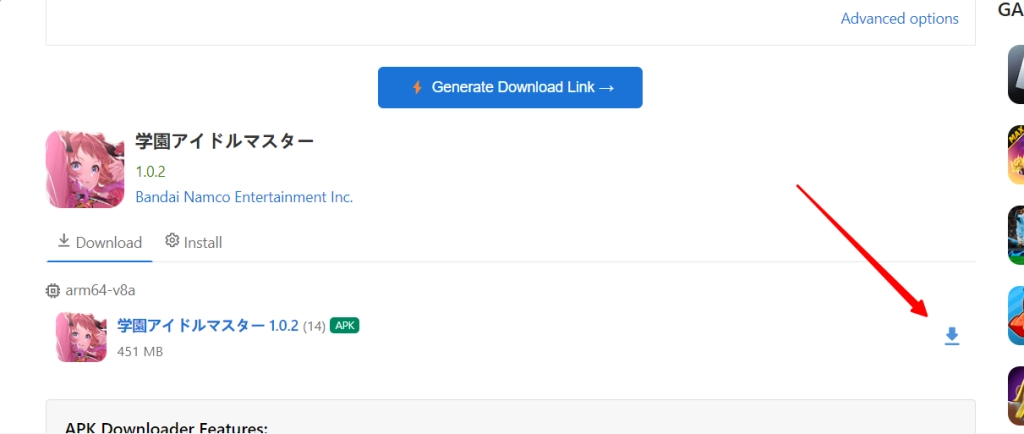
Task: Click the 学園アイドルマスター 1.0.2 file link
Action: (x=208, y=326)
